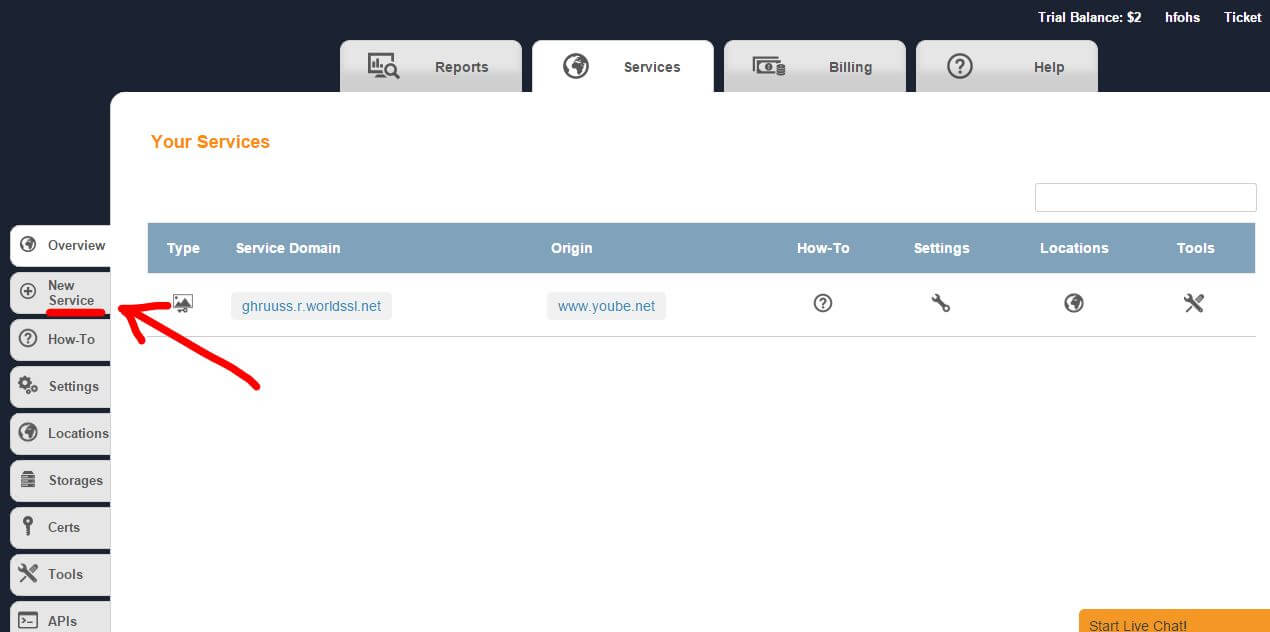Click the hfohs account link
1270x632 pixels.
(1182, 17)
